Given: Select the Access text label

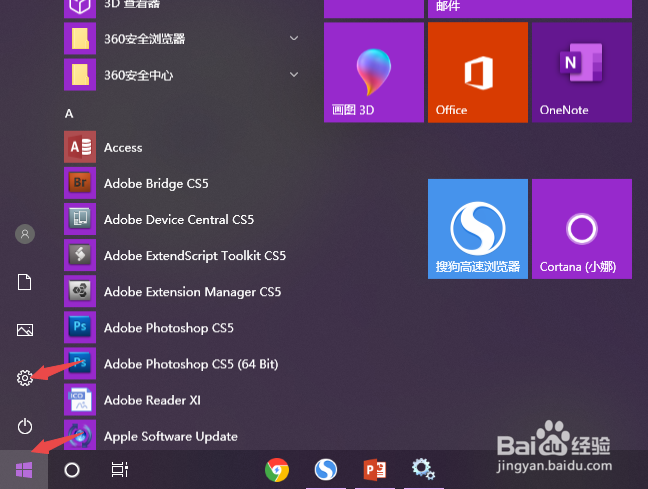Looking at the screenshot, I should click(x=123, y=148).
